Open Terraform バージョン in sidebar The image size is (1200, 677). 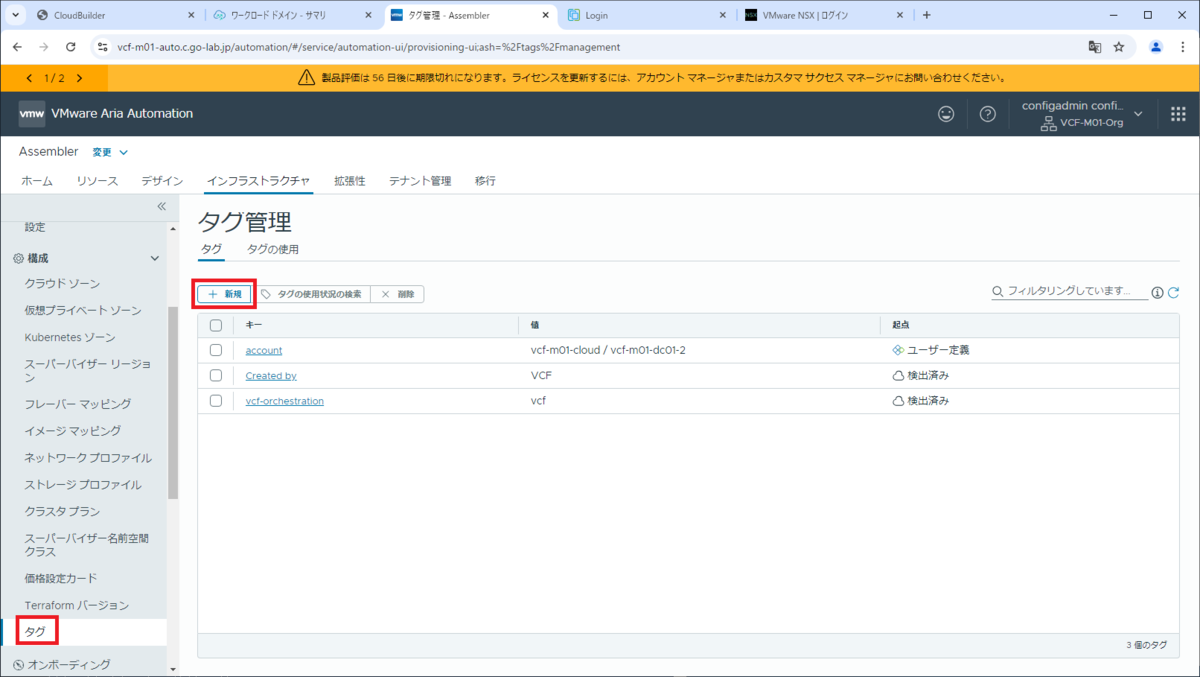tap(77, 605)
